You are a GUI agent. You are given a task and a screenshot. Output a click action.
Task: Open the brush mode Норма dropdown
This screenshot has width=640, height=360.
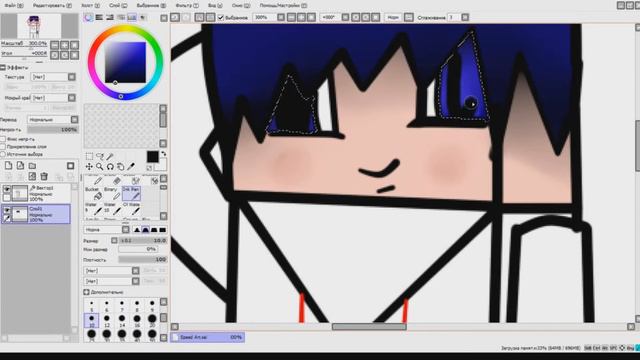click(107, 230)
